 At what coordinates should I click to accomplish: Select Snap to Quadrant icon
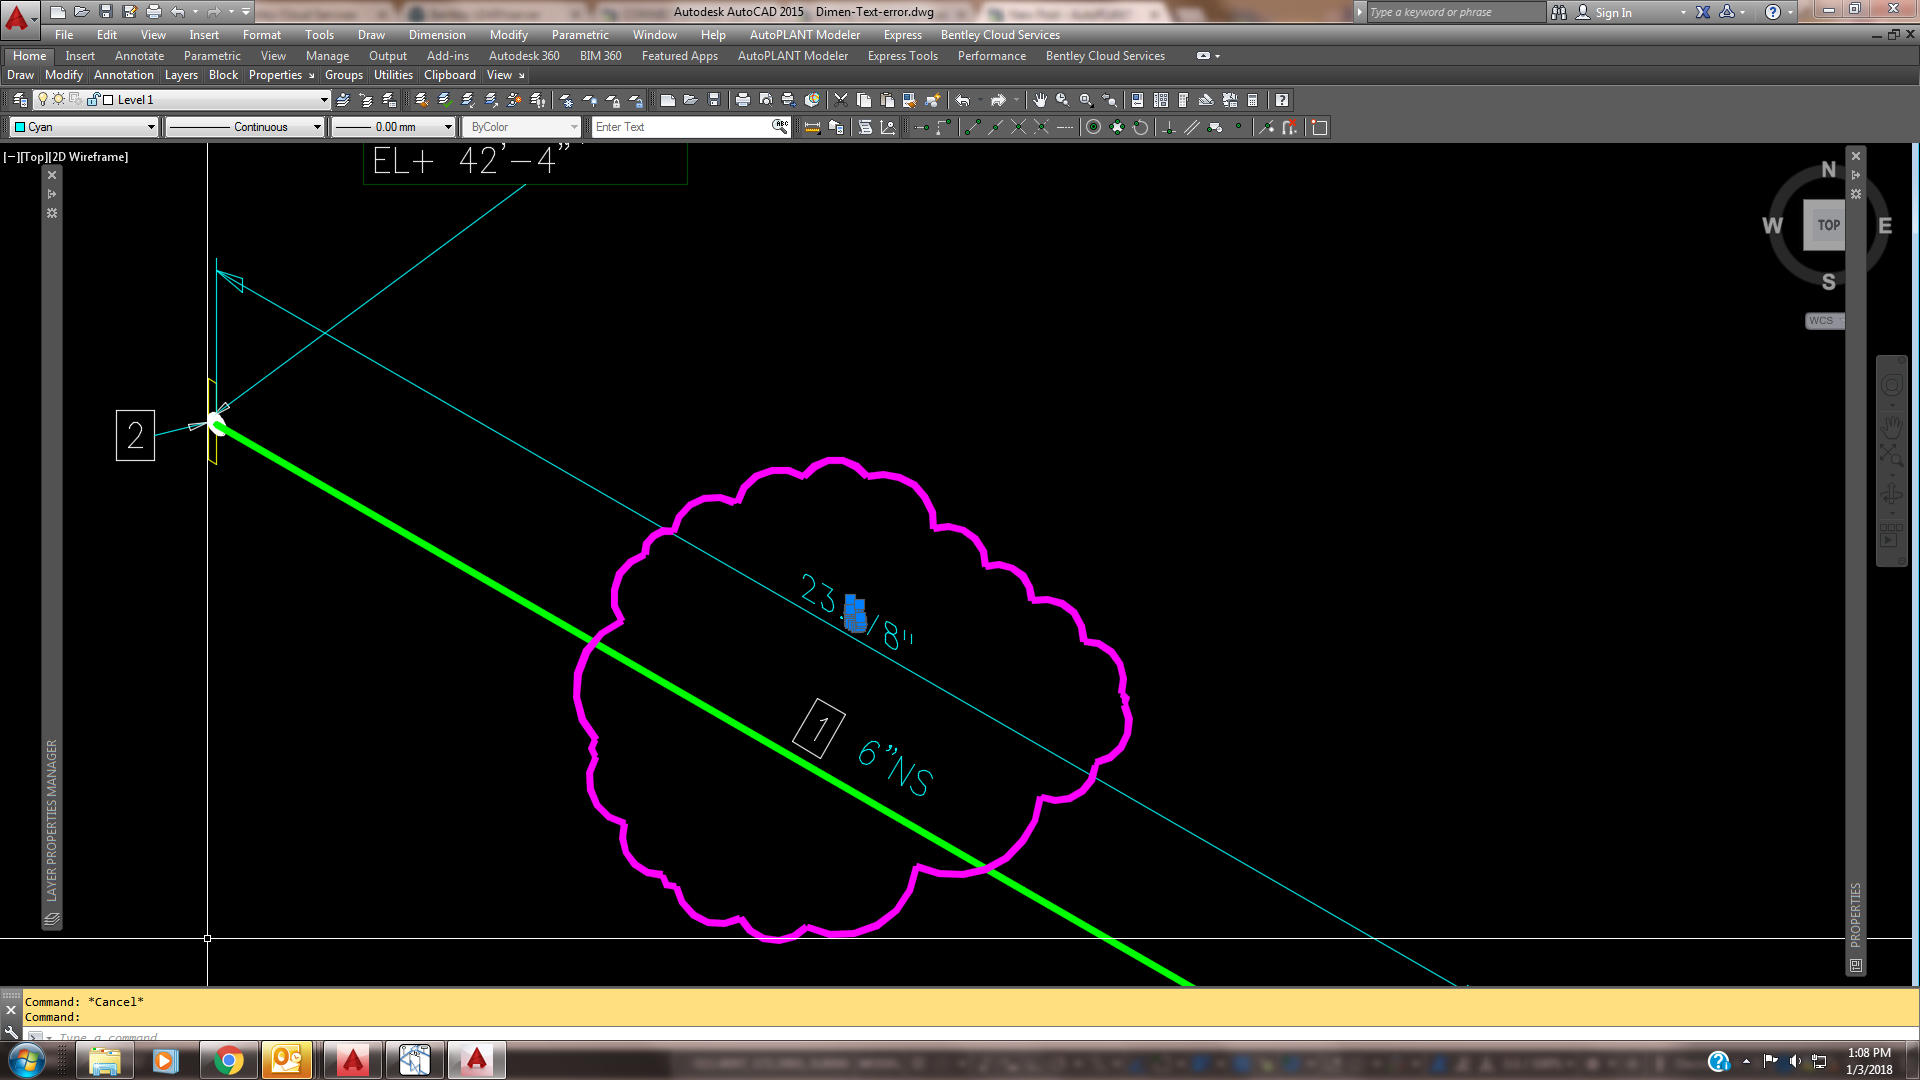click(1117, 127)
